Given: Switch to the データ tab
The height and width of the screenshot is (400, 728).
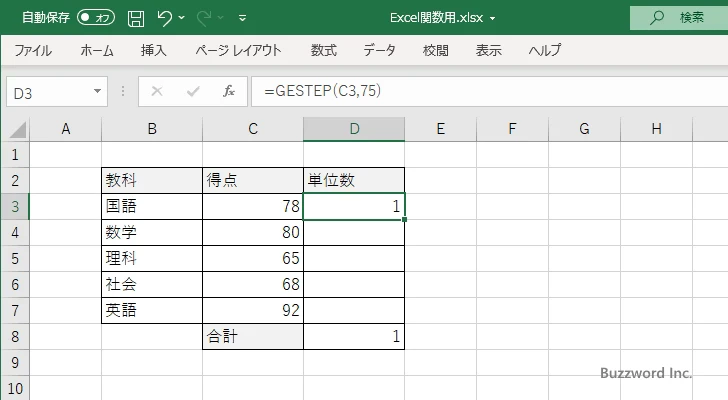Looking at the screenshot, I should (379, 50).
